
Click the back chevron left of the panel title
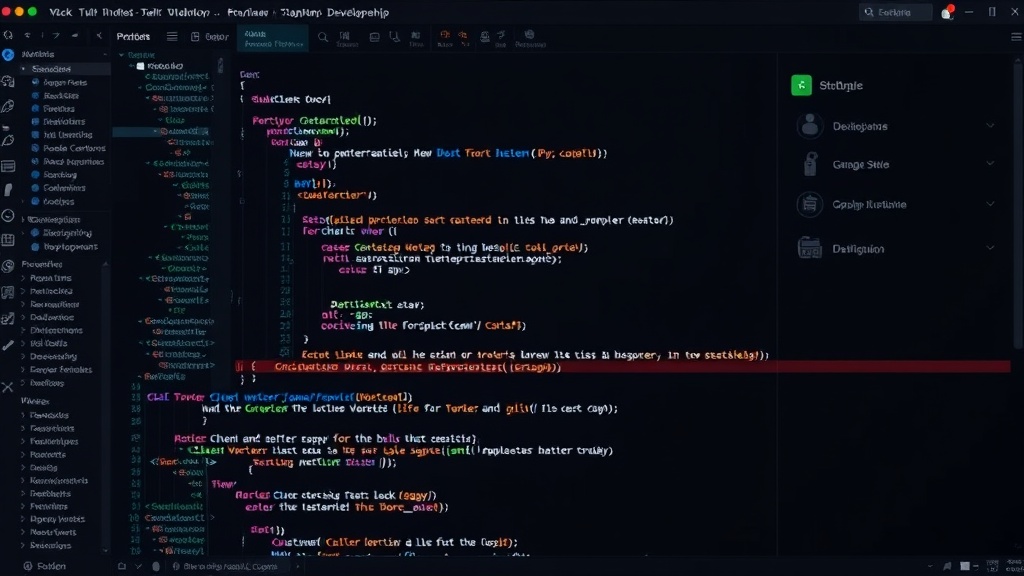(99, 36)
